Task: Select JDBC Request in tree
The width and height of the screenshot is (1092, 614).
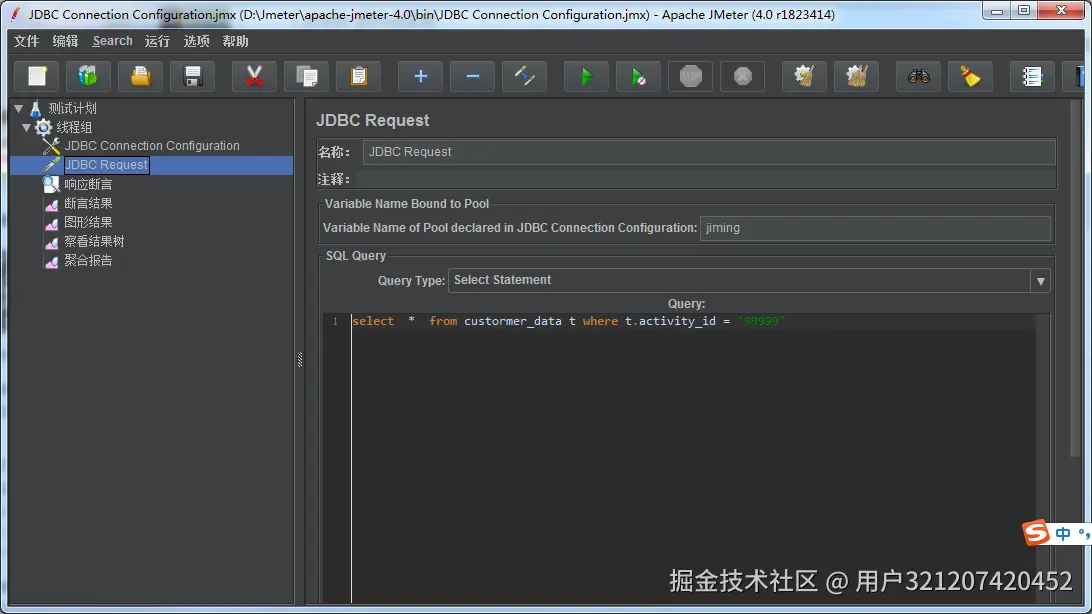Action: point(107,165)
